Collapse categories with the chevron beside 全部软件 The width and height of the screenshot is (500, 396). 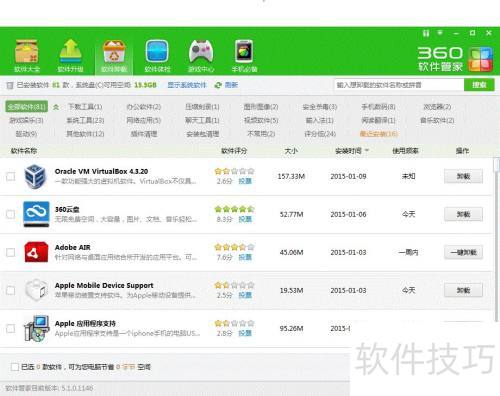(x=56, y=107)
